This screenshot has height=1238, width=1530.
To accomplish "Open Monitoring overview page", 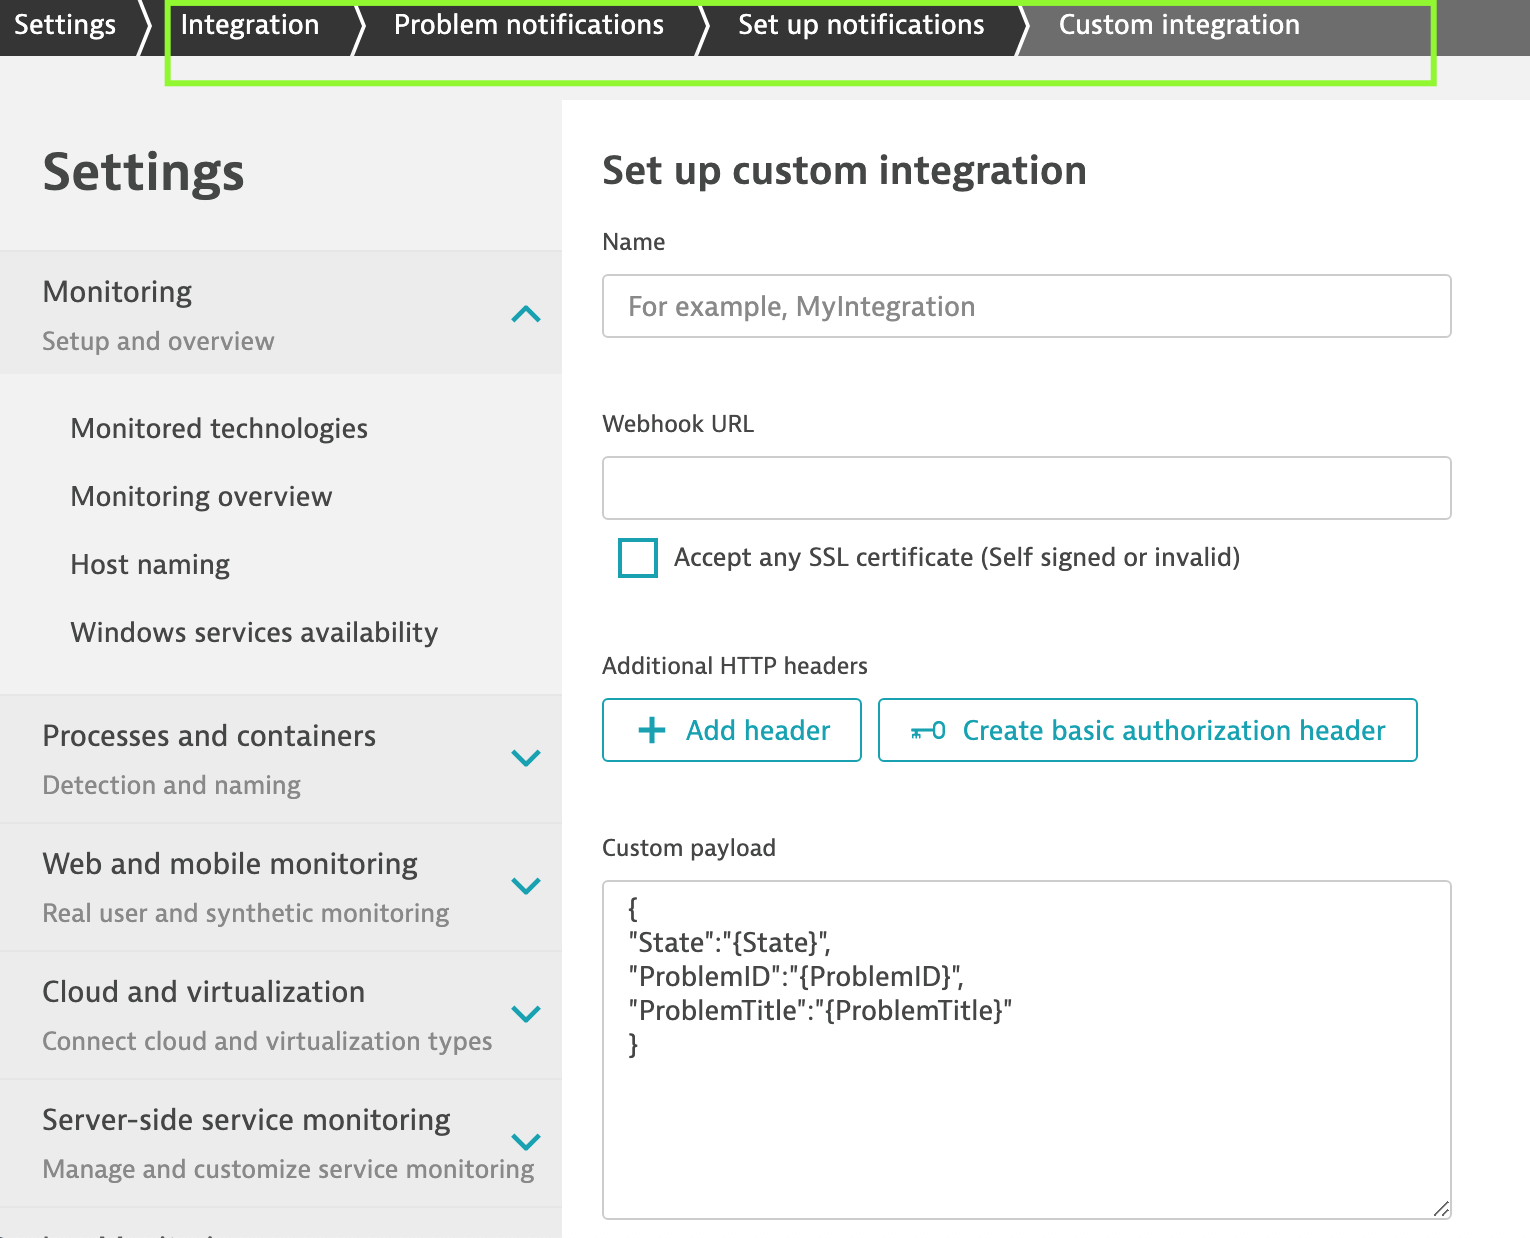I will coord(201,496).
